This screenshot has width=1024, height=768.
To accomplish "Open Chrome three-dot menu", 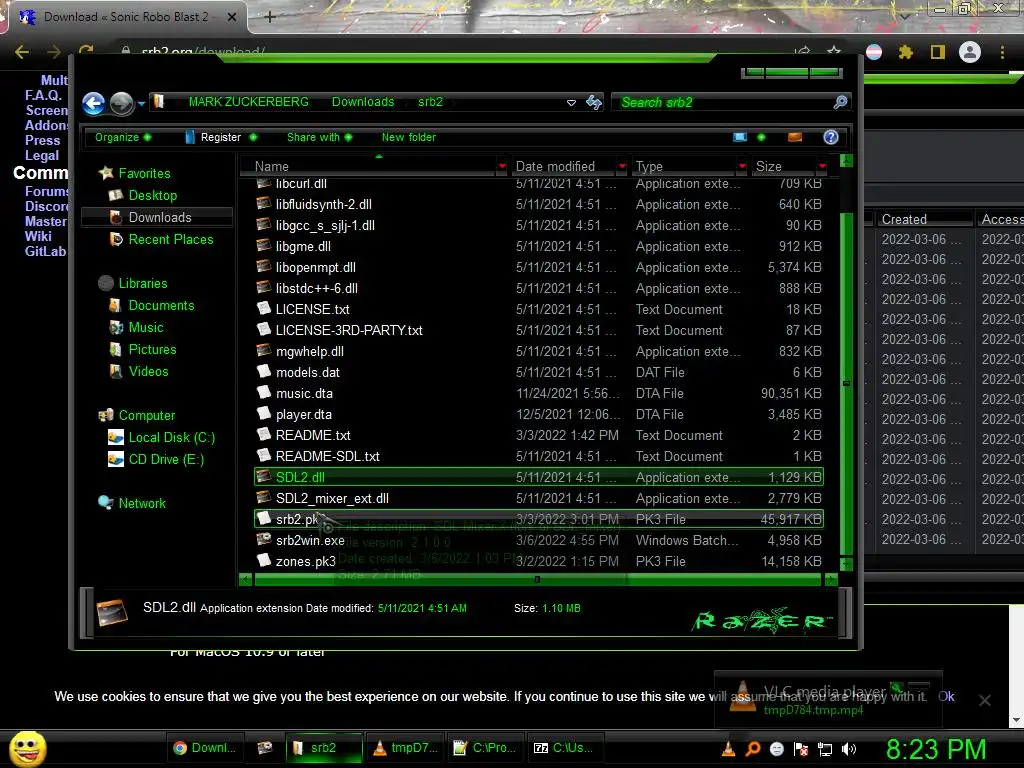I will pyautogui.click(x=1002, y=52).
